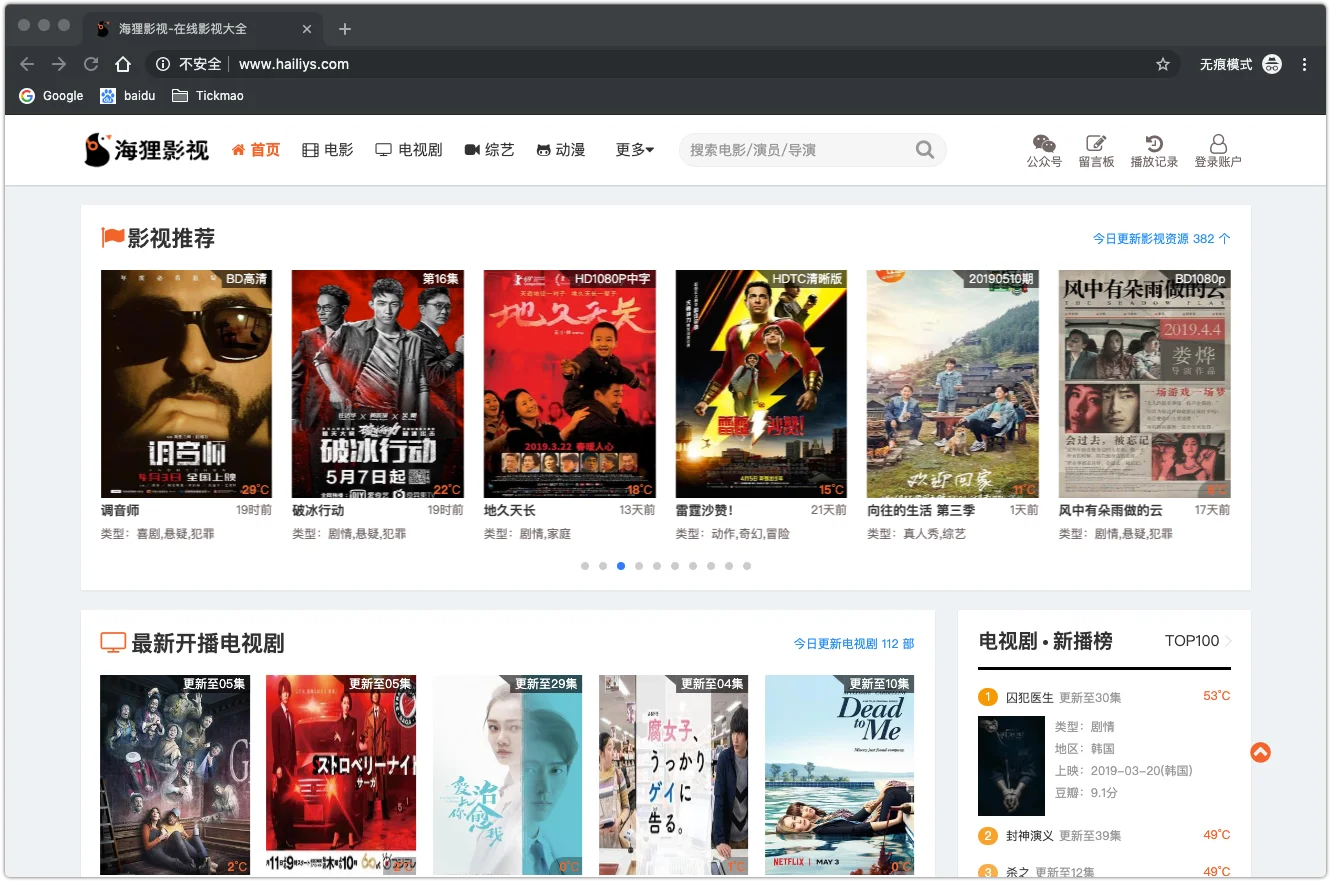This screenshot has width=1330, height=882.
Task: Select the ninth carousel pagination dot
Action: [729, 566]
